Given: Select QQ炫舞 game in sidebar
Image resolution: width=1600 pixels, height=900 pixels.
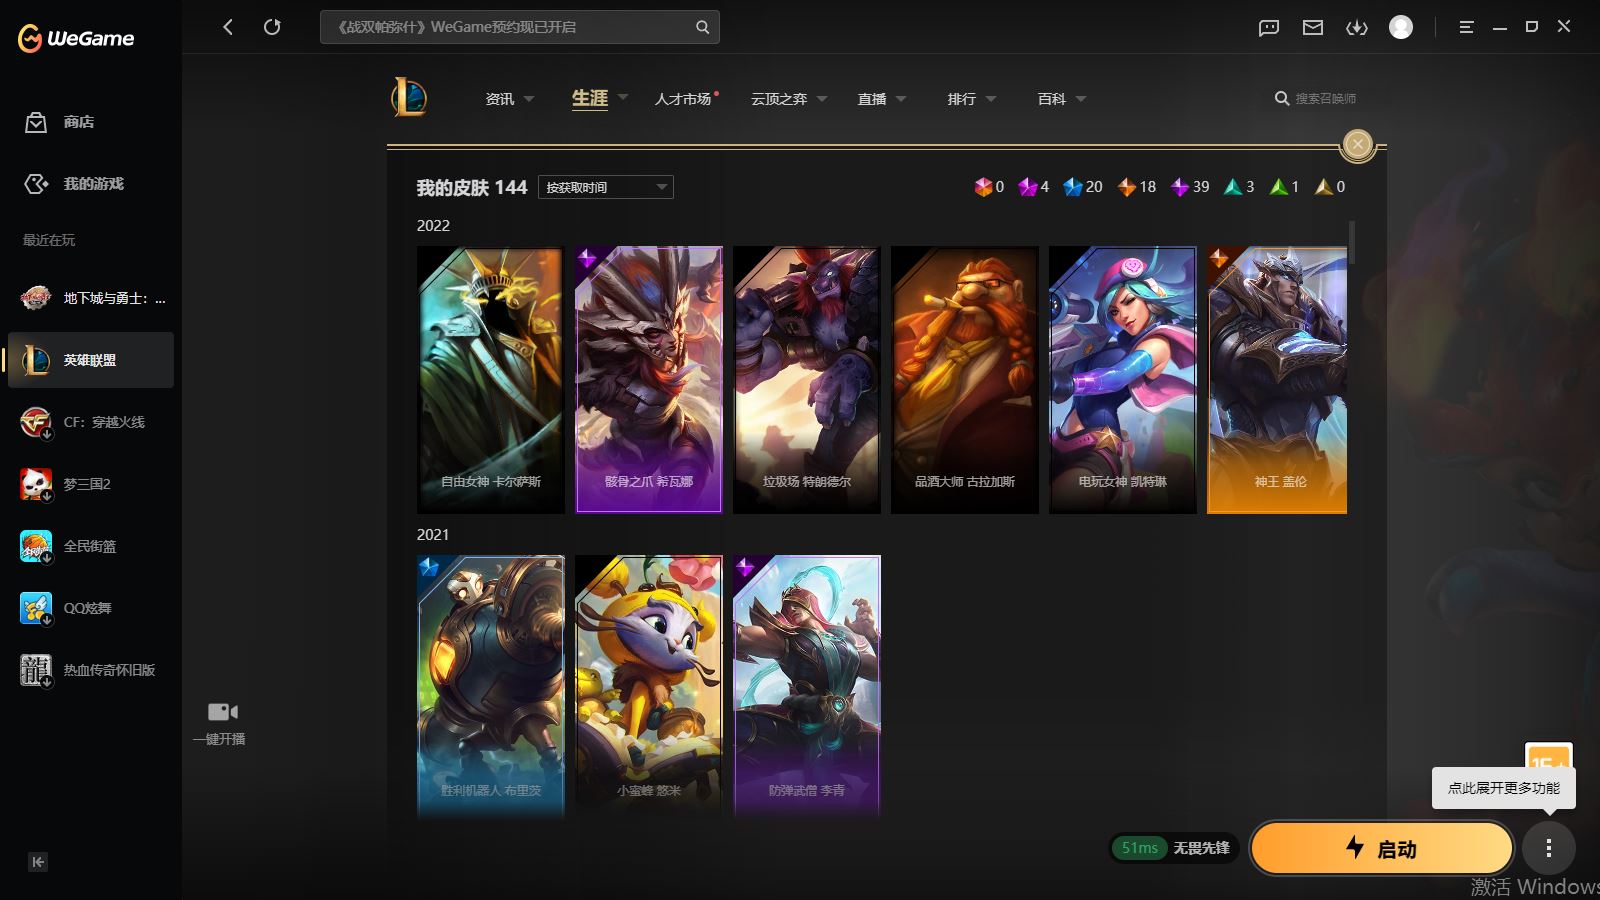Looking at the screenshot, I should point(91,608).
